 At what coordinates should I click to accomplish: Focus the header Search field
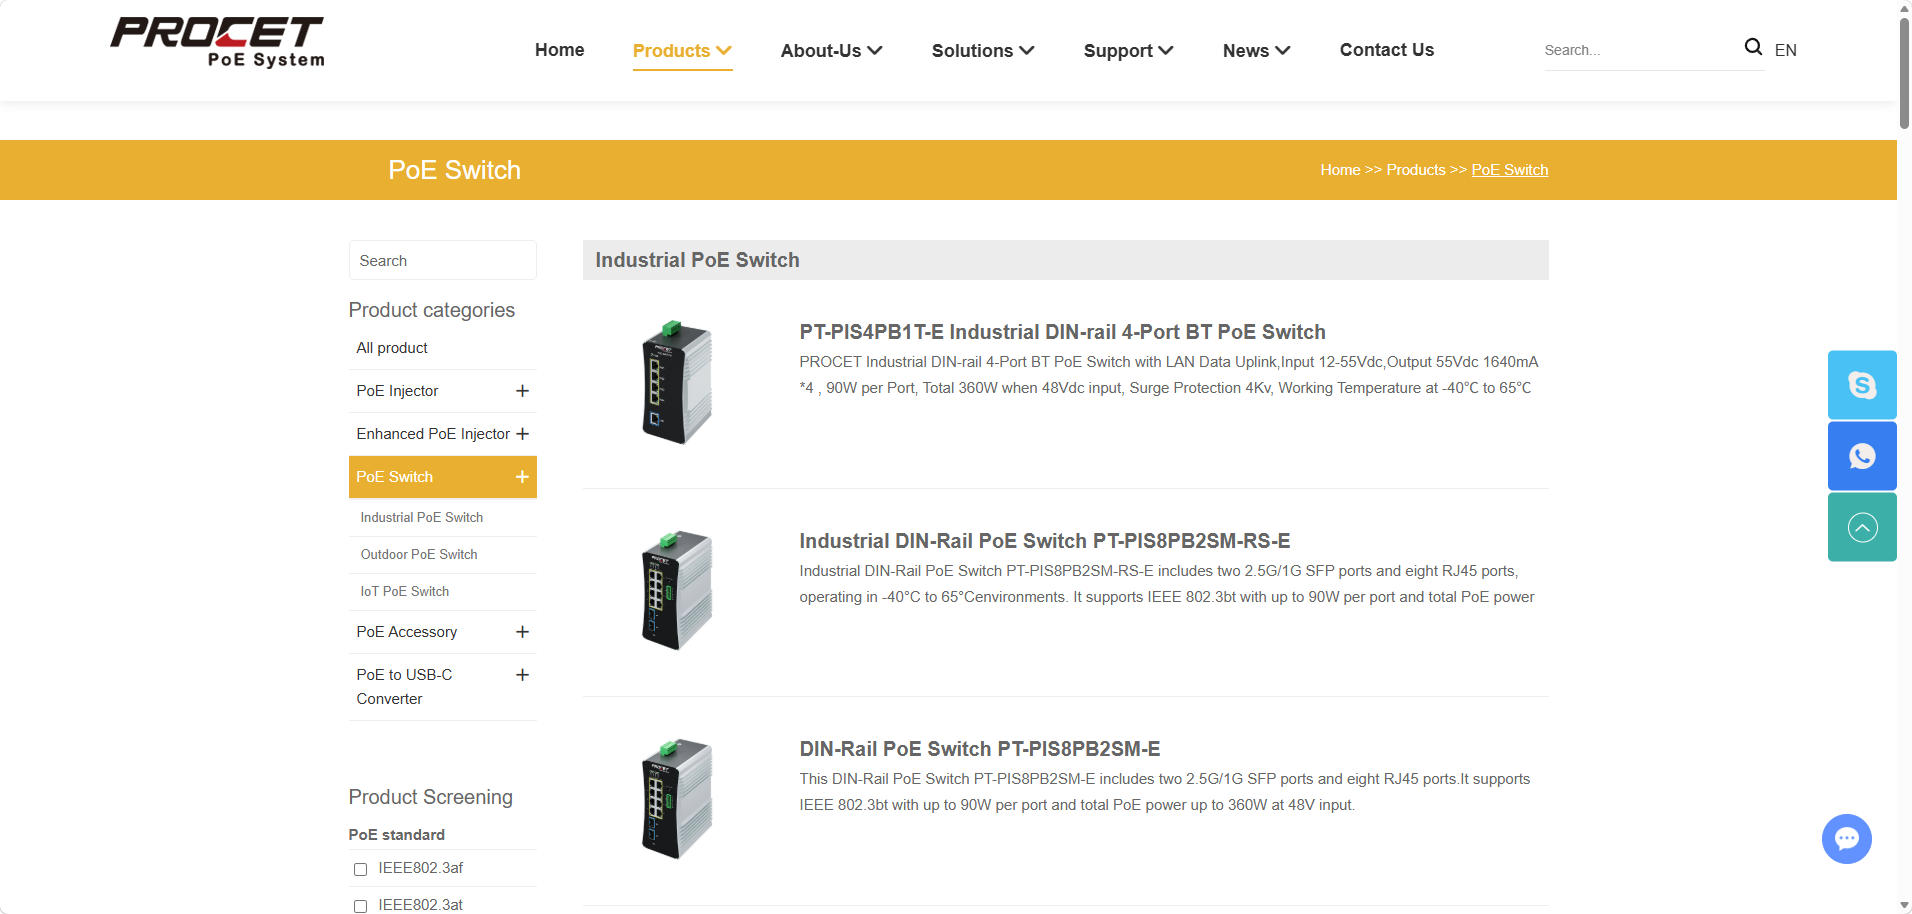1640,50
